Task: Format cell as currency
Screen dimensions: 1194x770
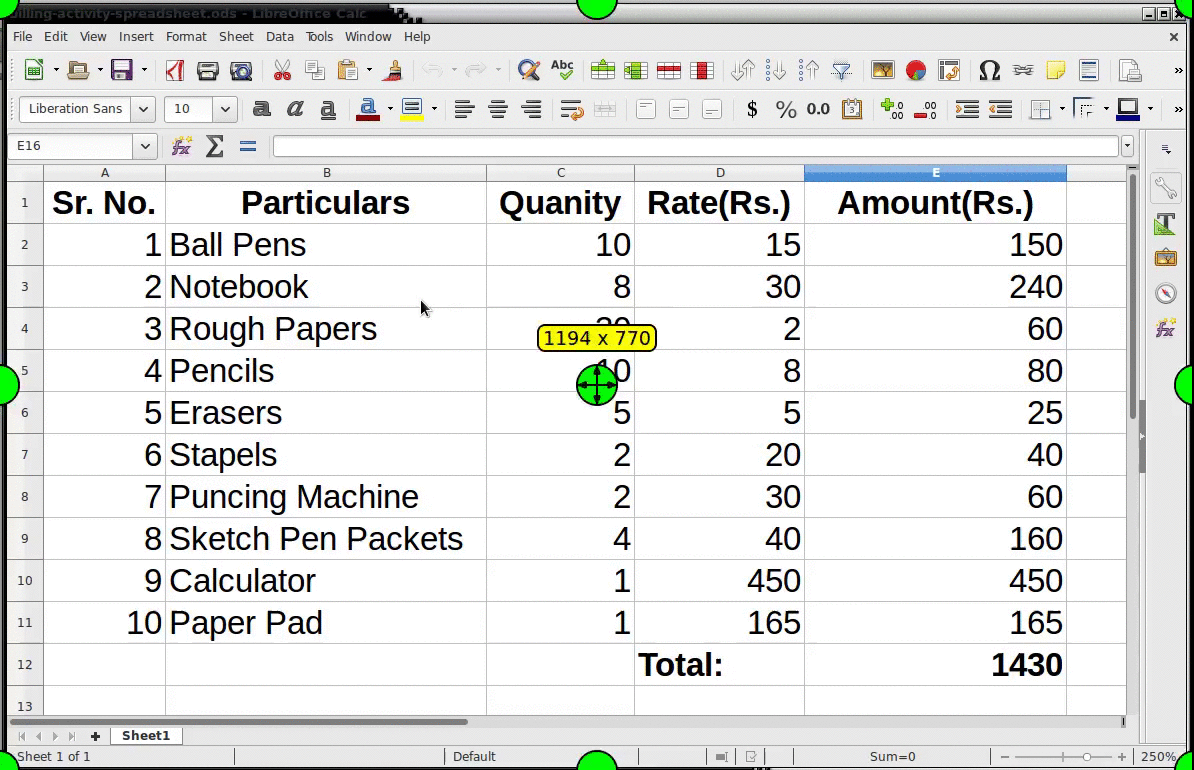Action: (752, 109)
